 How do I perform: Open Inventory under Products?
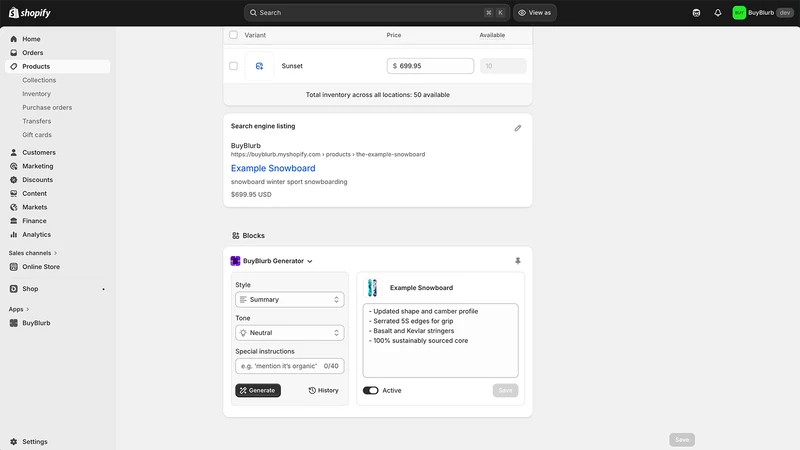coord(36,94)
